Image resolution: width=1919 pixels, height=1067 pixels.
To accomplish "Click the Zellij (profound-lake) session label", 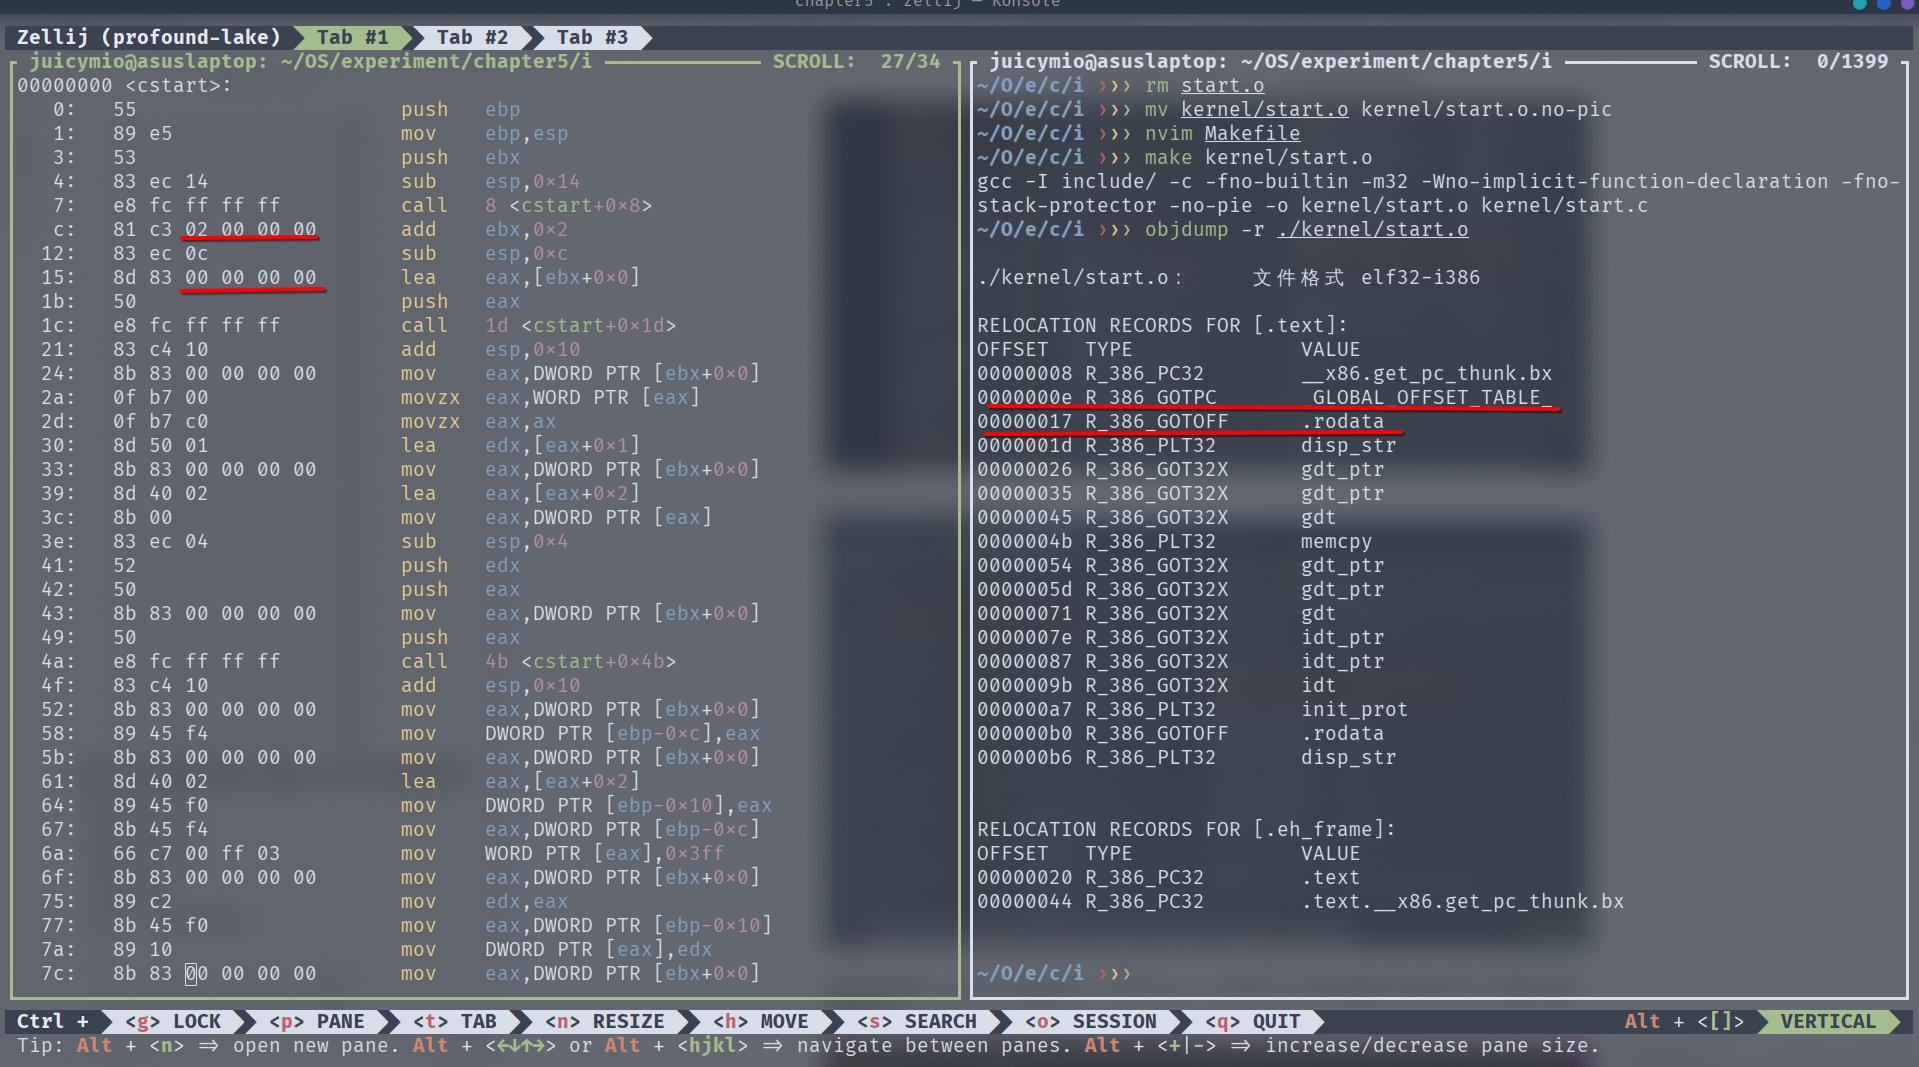I will click(x=149, y=37).
